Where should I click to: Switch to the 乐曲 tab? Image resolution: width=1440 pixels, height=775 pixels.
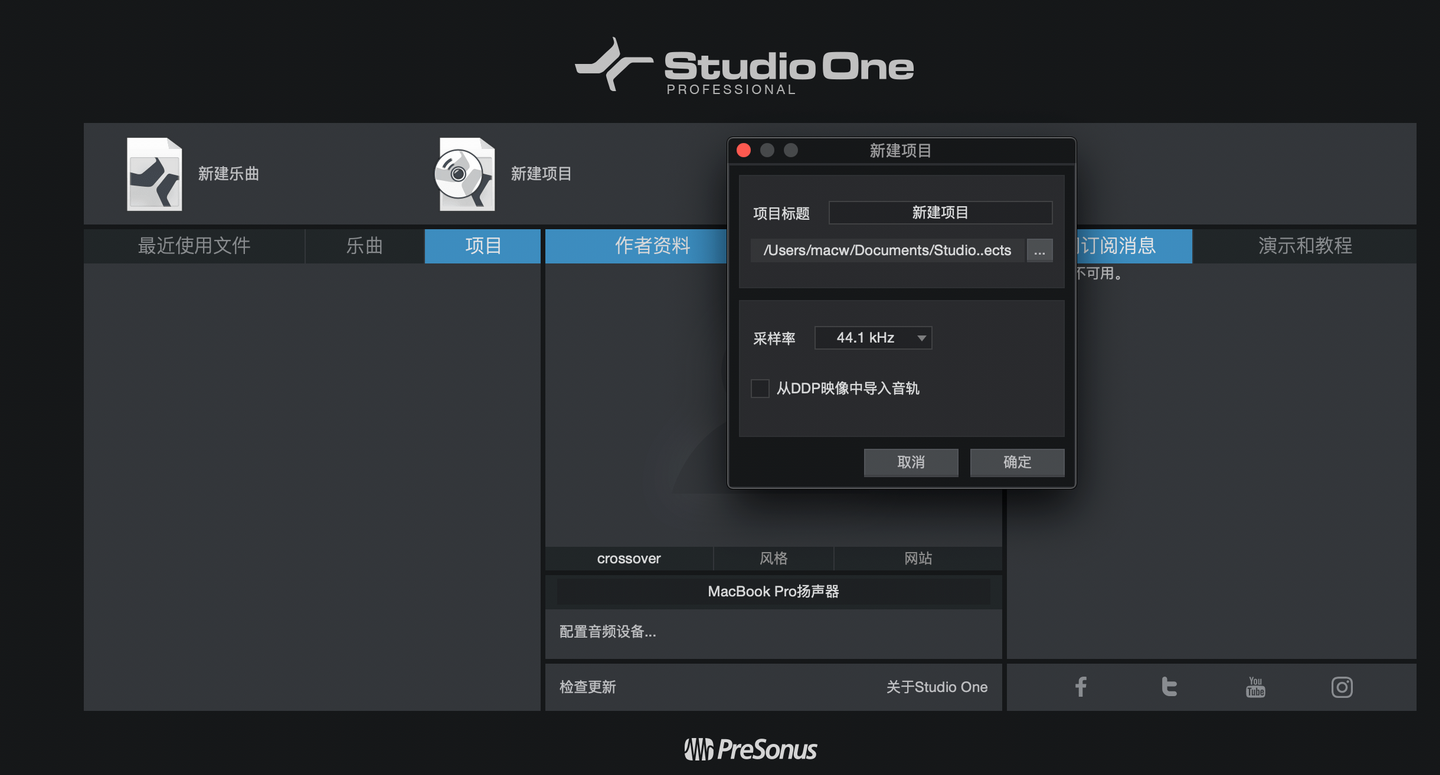point(365,246)
